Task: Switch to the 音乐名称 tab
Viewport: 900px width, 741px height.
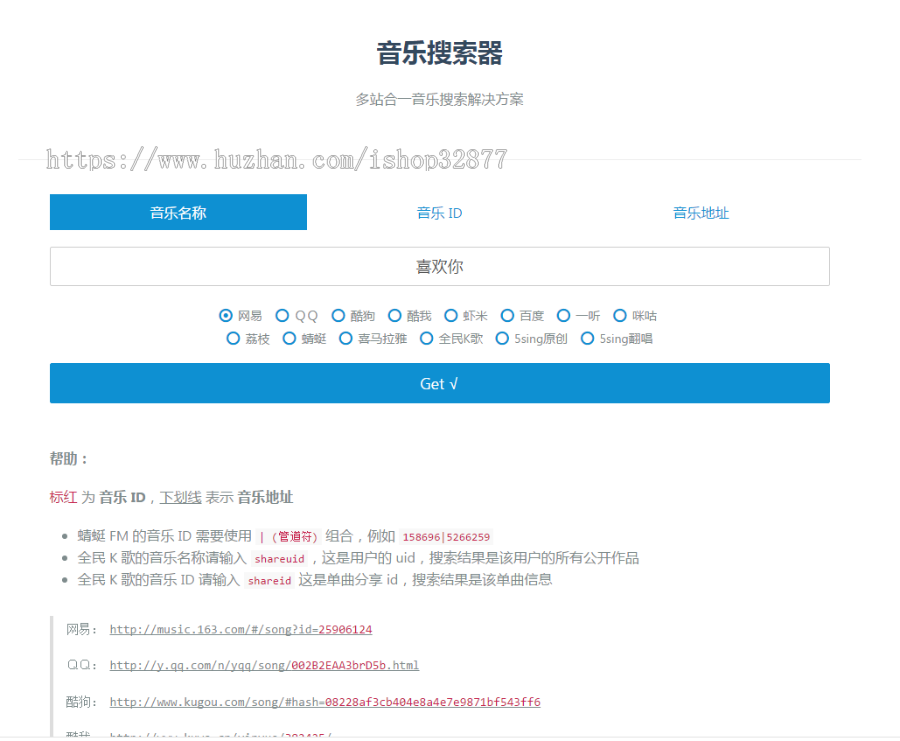Action: tap(178, 212)
